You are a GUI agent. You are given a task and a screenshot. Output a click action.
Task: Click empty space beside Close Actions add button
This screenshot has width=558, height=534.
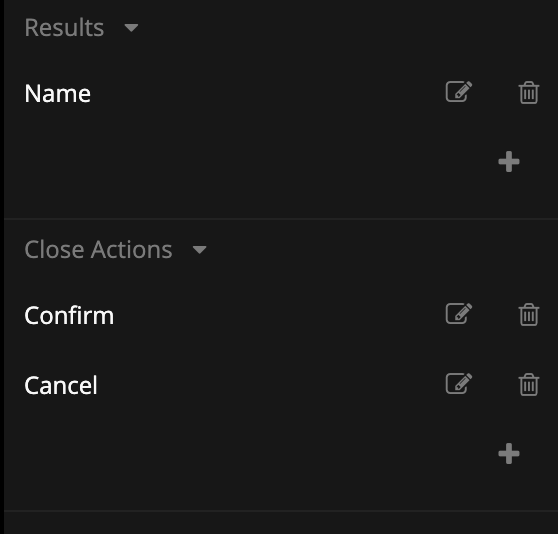(249, 454)
